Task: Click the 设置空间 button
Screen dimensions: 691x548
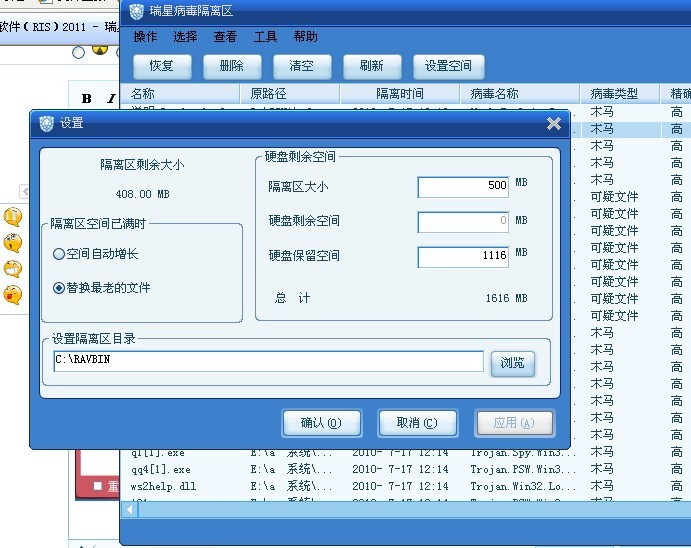Action: [448, 66]
